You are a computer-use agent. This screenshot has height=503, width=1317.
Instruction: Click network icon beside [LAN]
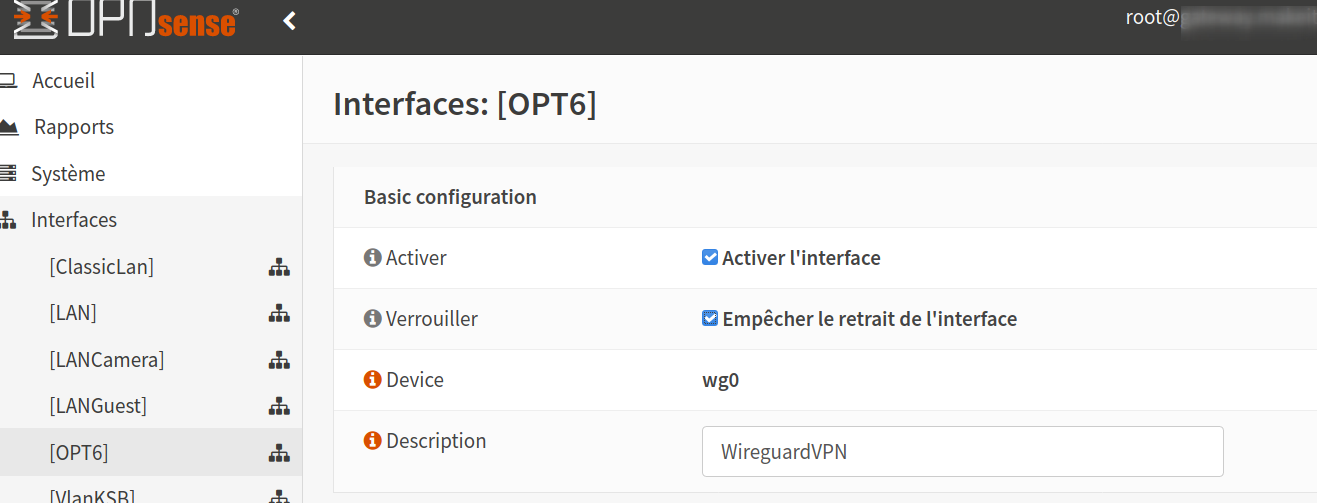coord(279,313)
